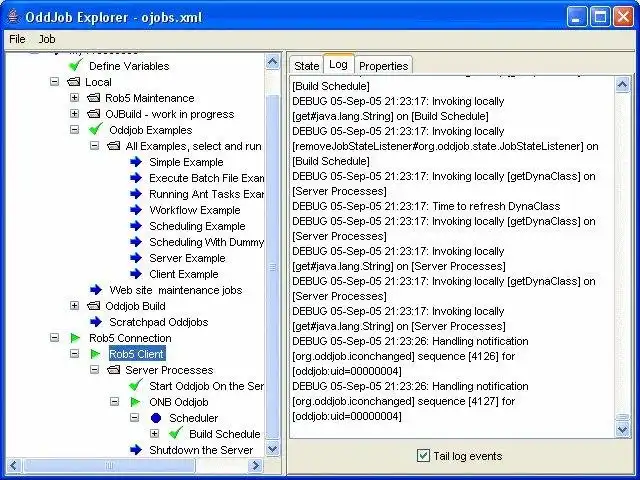
Task: Click the folder icon next to Local
Action: [73, 82]
